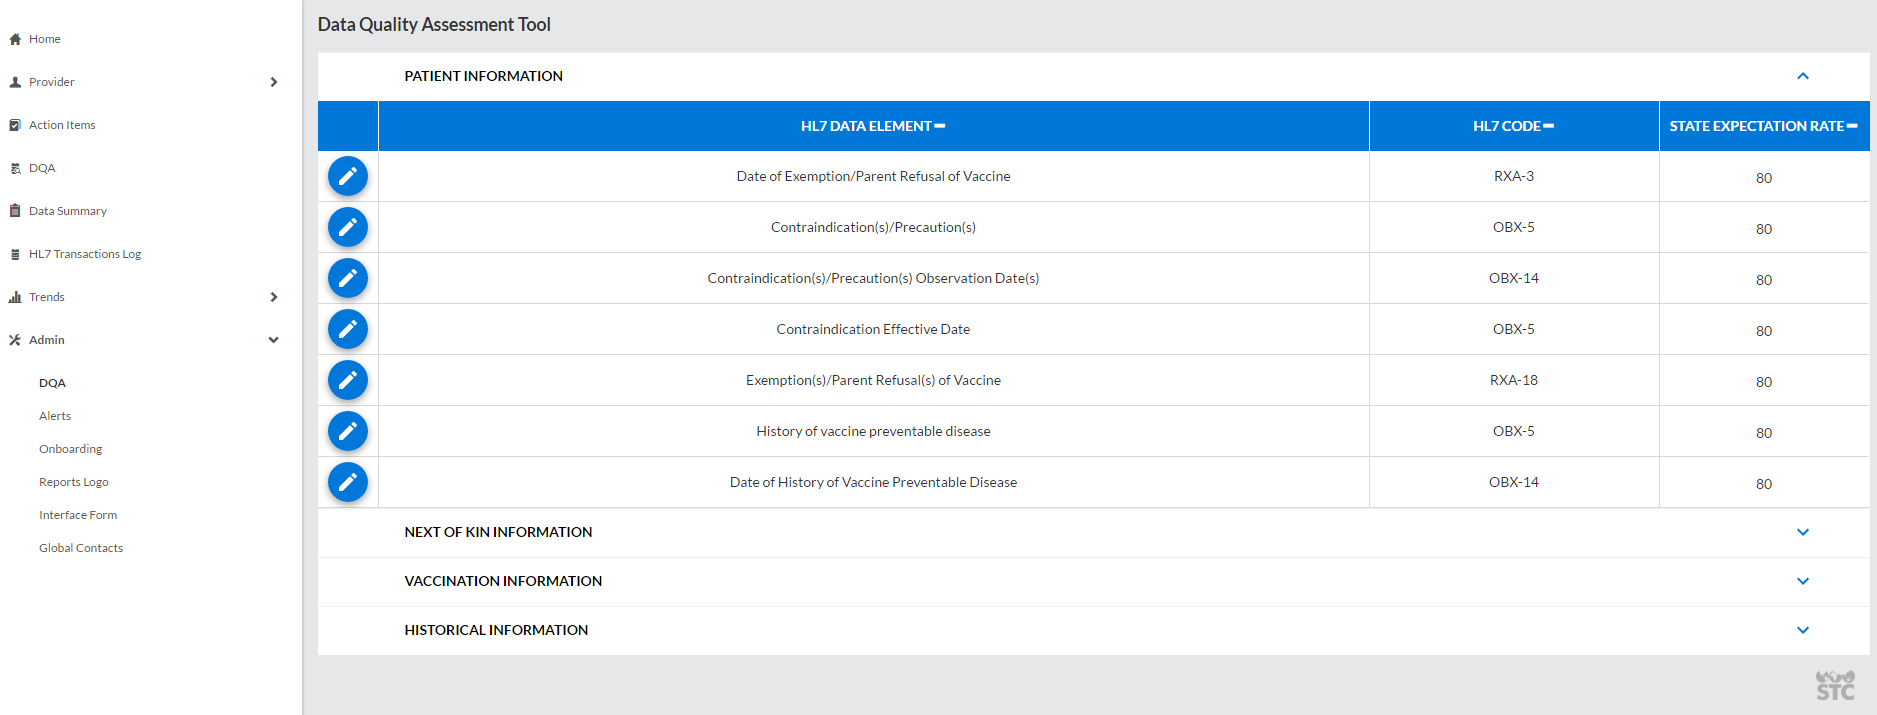Click the RXA-18 code cell
Image resolution: width=1877 pixels, height=715 pixels.
(x=1514, y=380)
